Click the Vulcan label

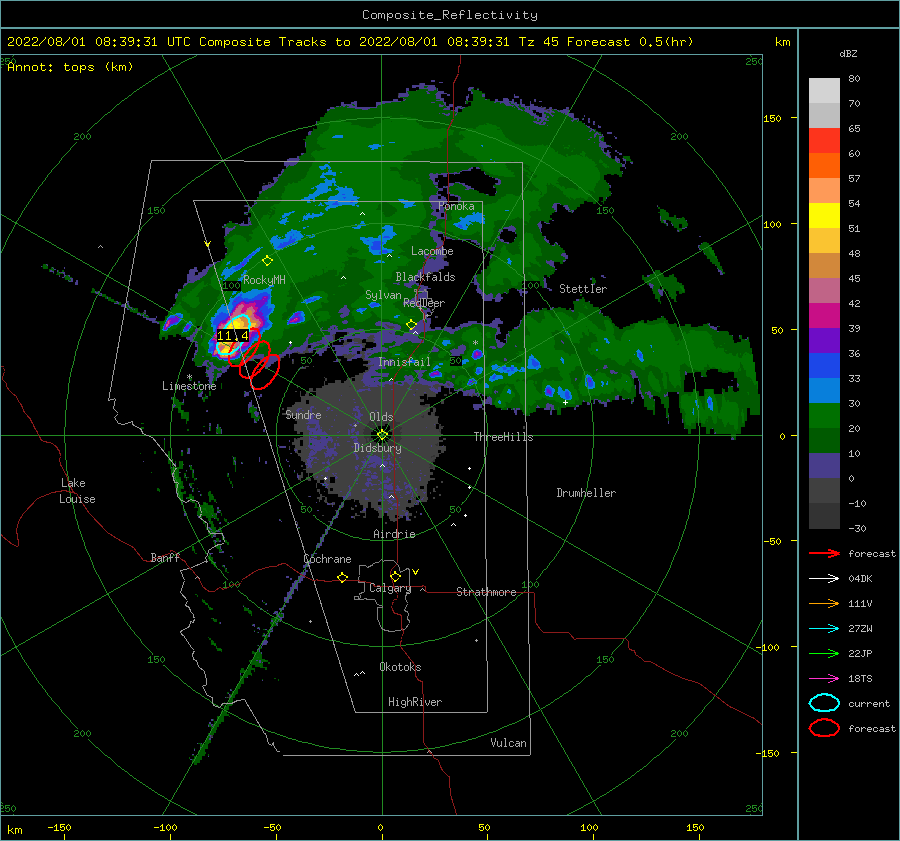508,742
